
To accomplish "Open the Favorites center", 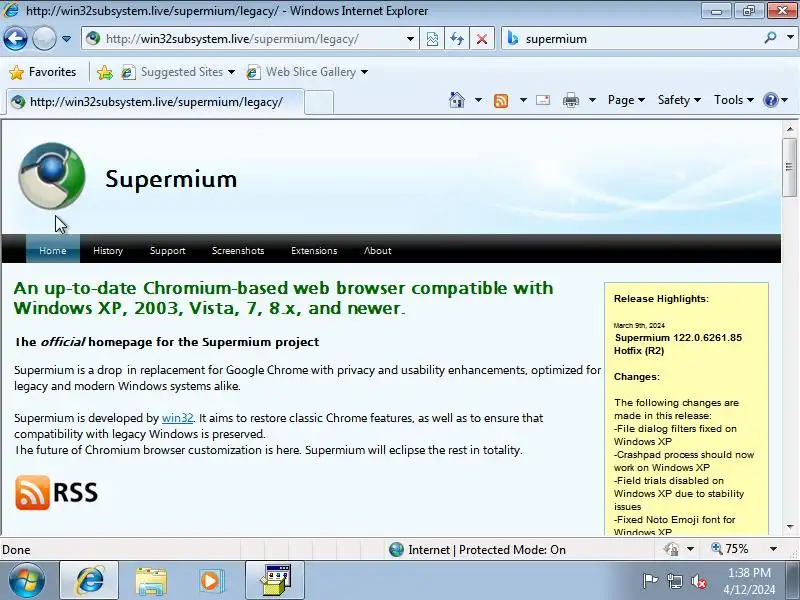I will (x=43, y=72).
